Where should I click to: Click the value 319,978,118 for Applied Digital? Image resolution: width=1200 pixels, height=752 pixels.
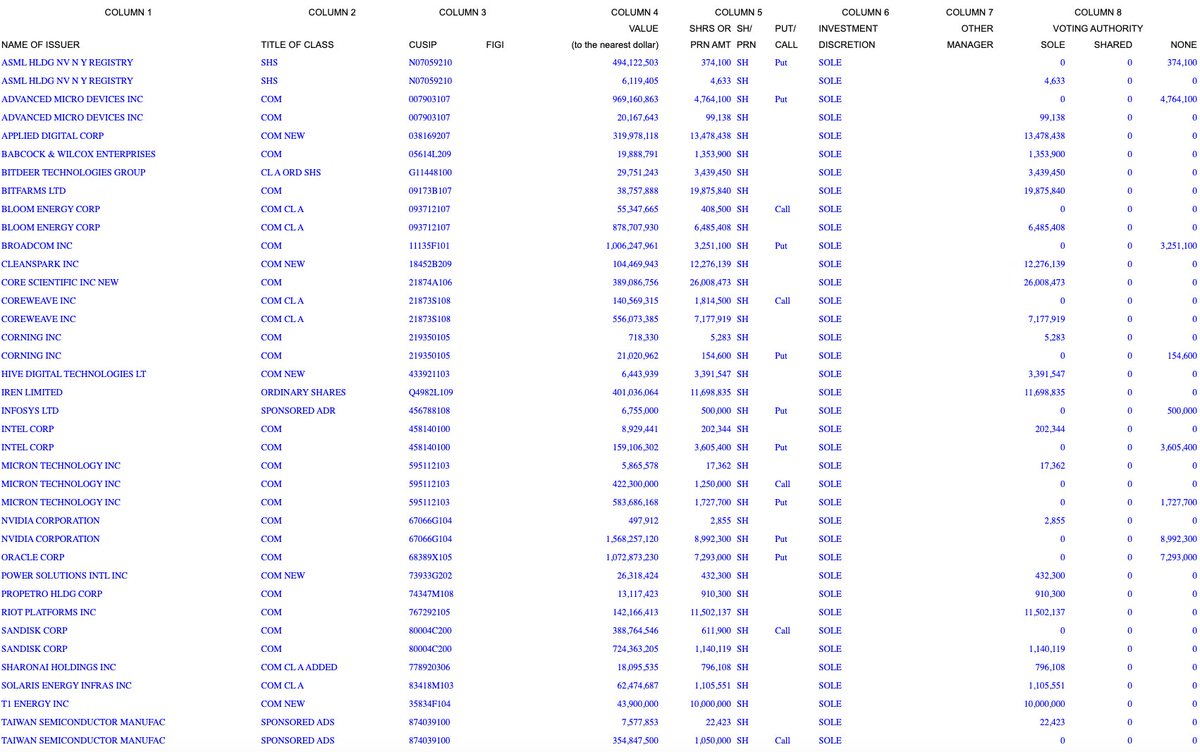coord(635,135)
